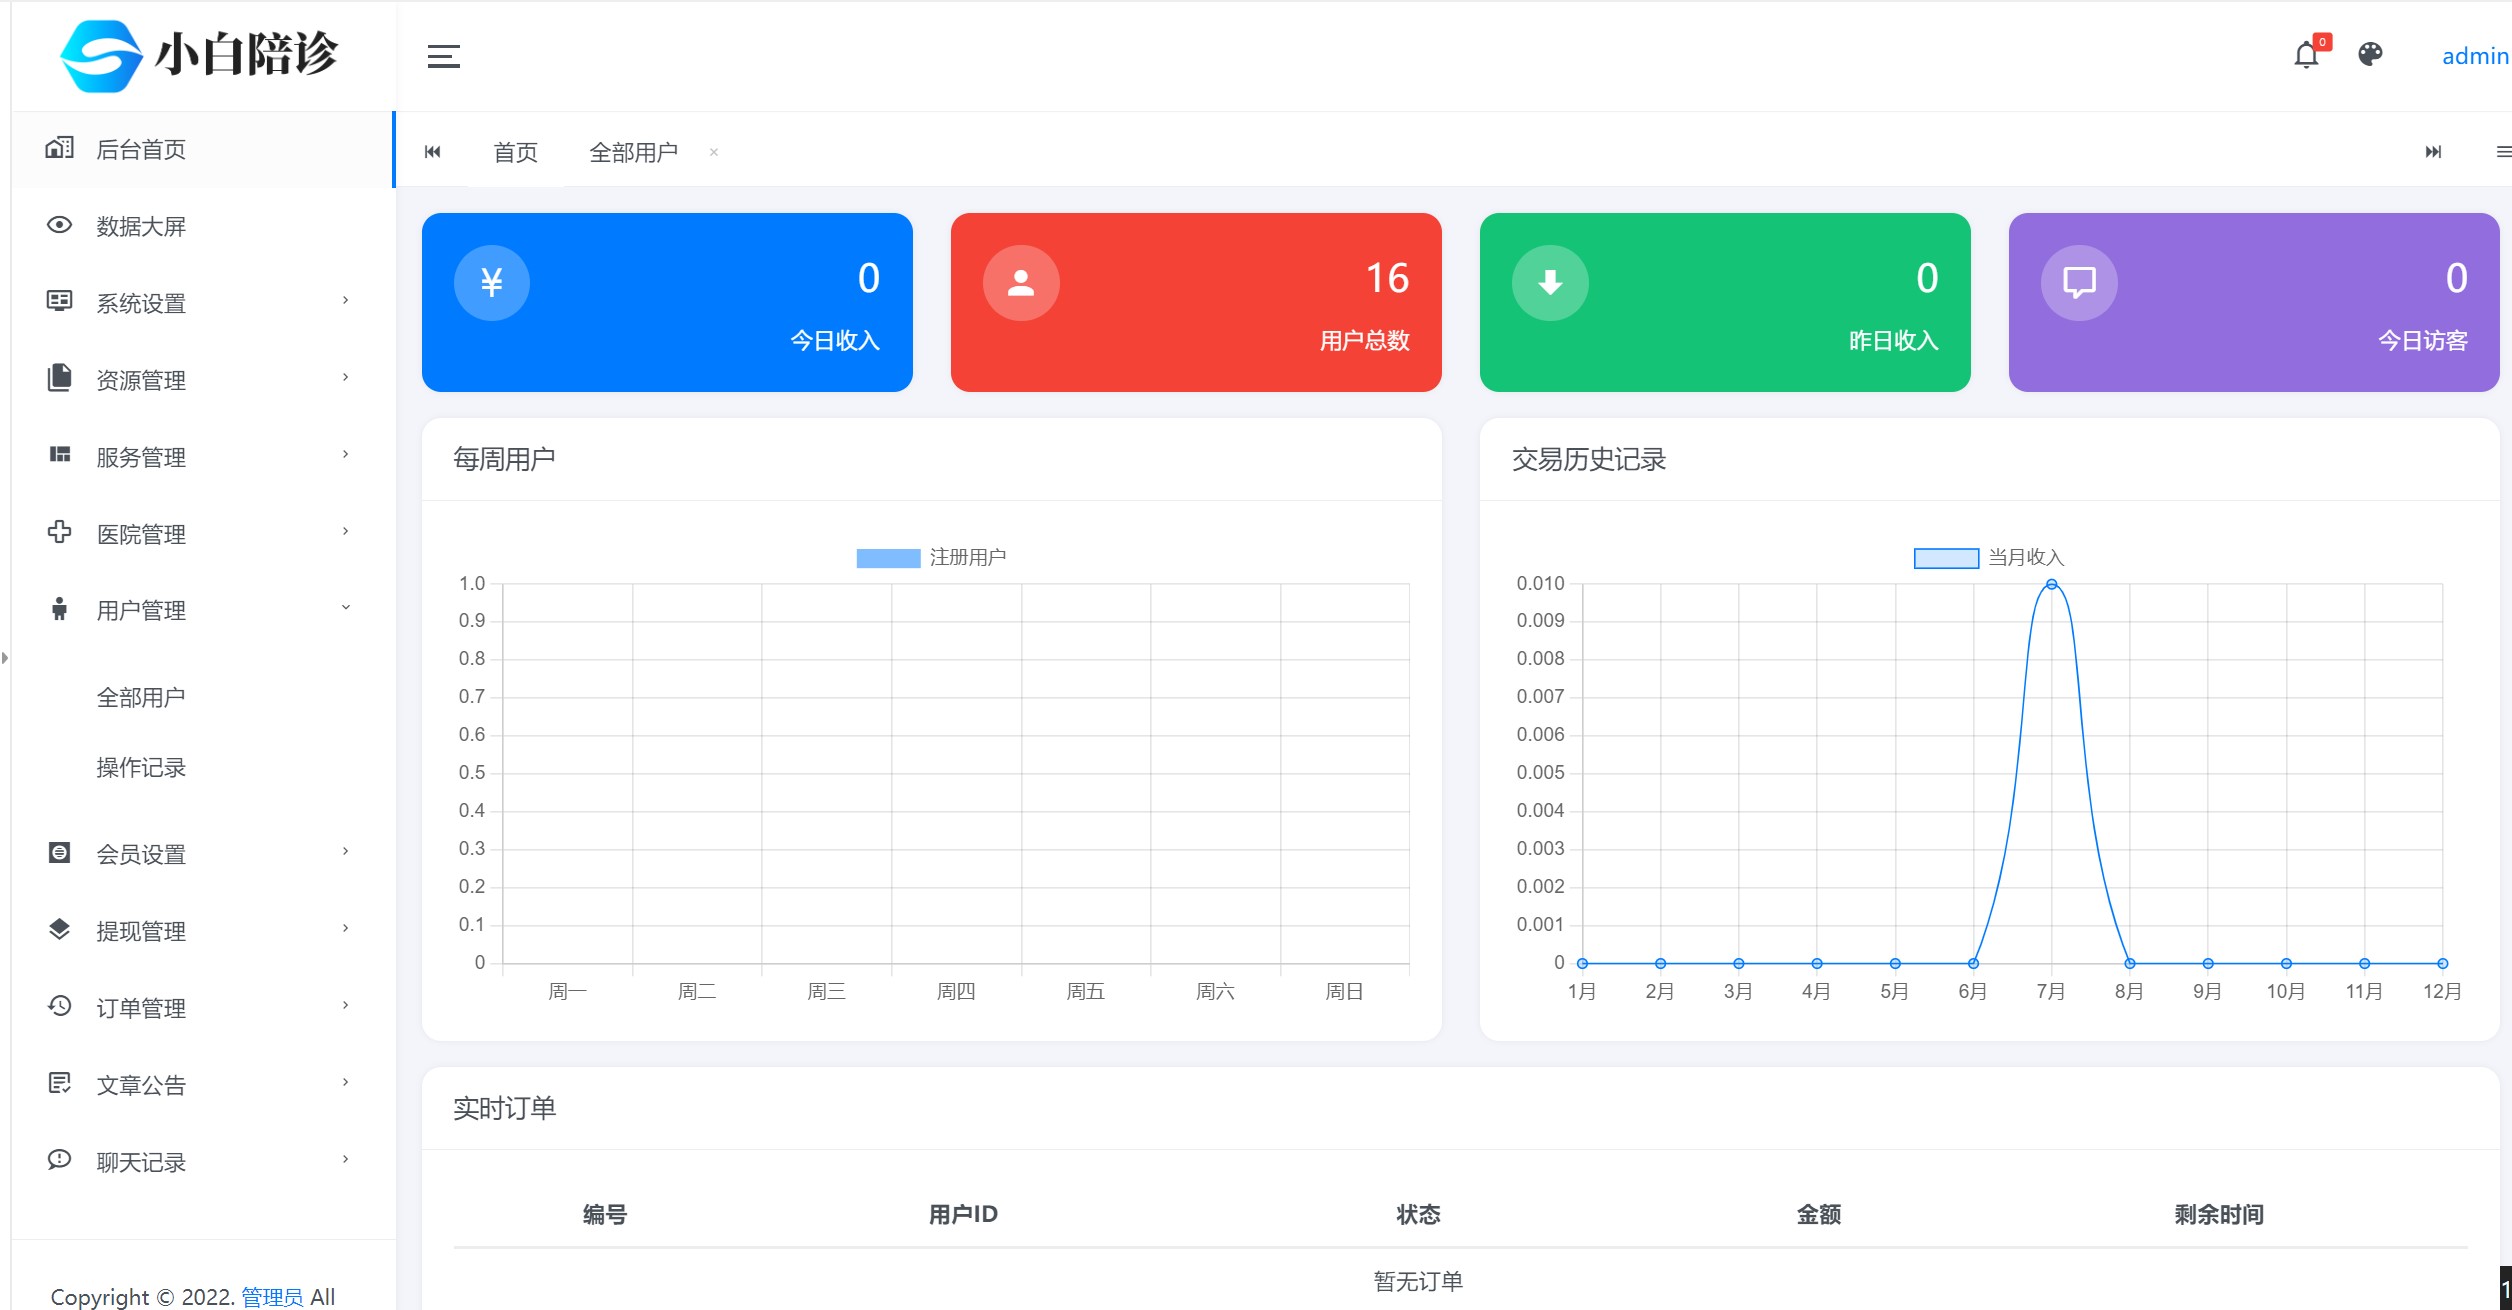Toggle the 当月收入 legend series
The width and height of the screenshot is (2512, 1310).
1989,558
